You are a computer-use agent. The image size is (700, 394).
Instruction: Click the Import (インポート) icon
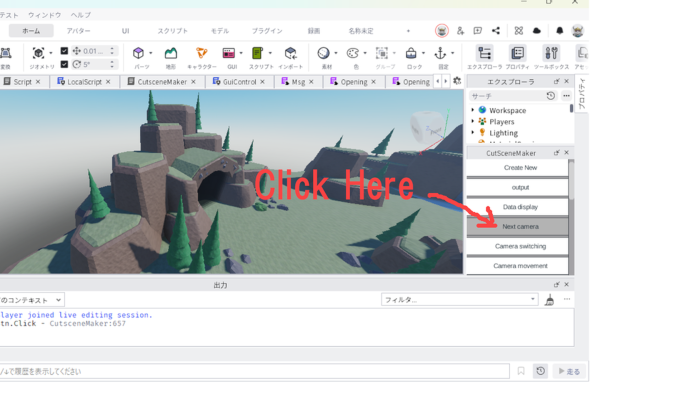click(x=291, y=53)
